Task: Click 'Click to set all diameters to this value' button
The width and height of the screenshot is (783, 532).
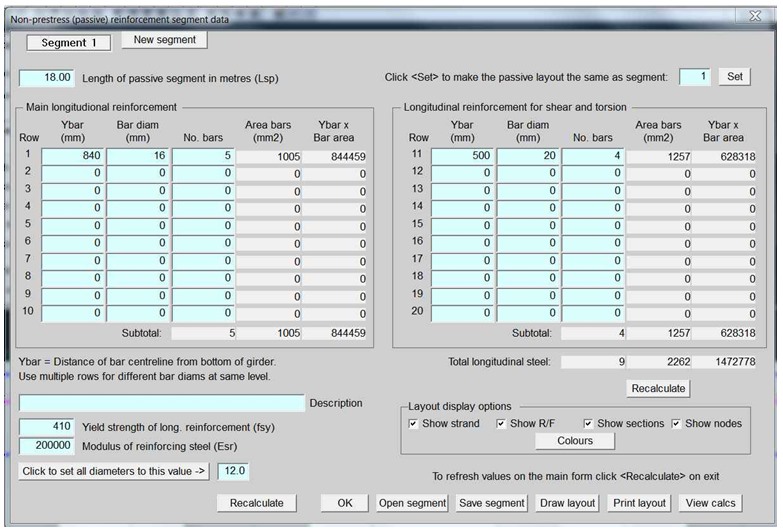Action: (x=113, y=471)
